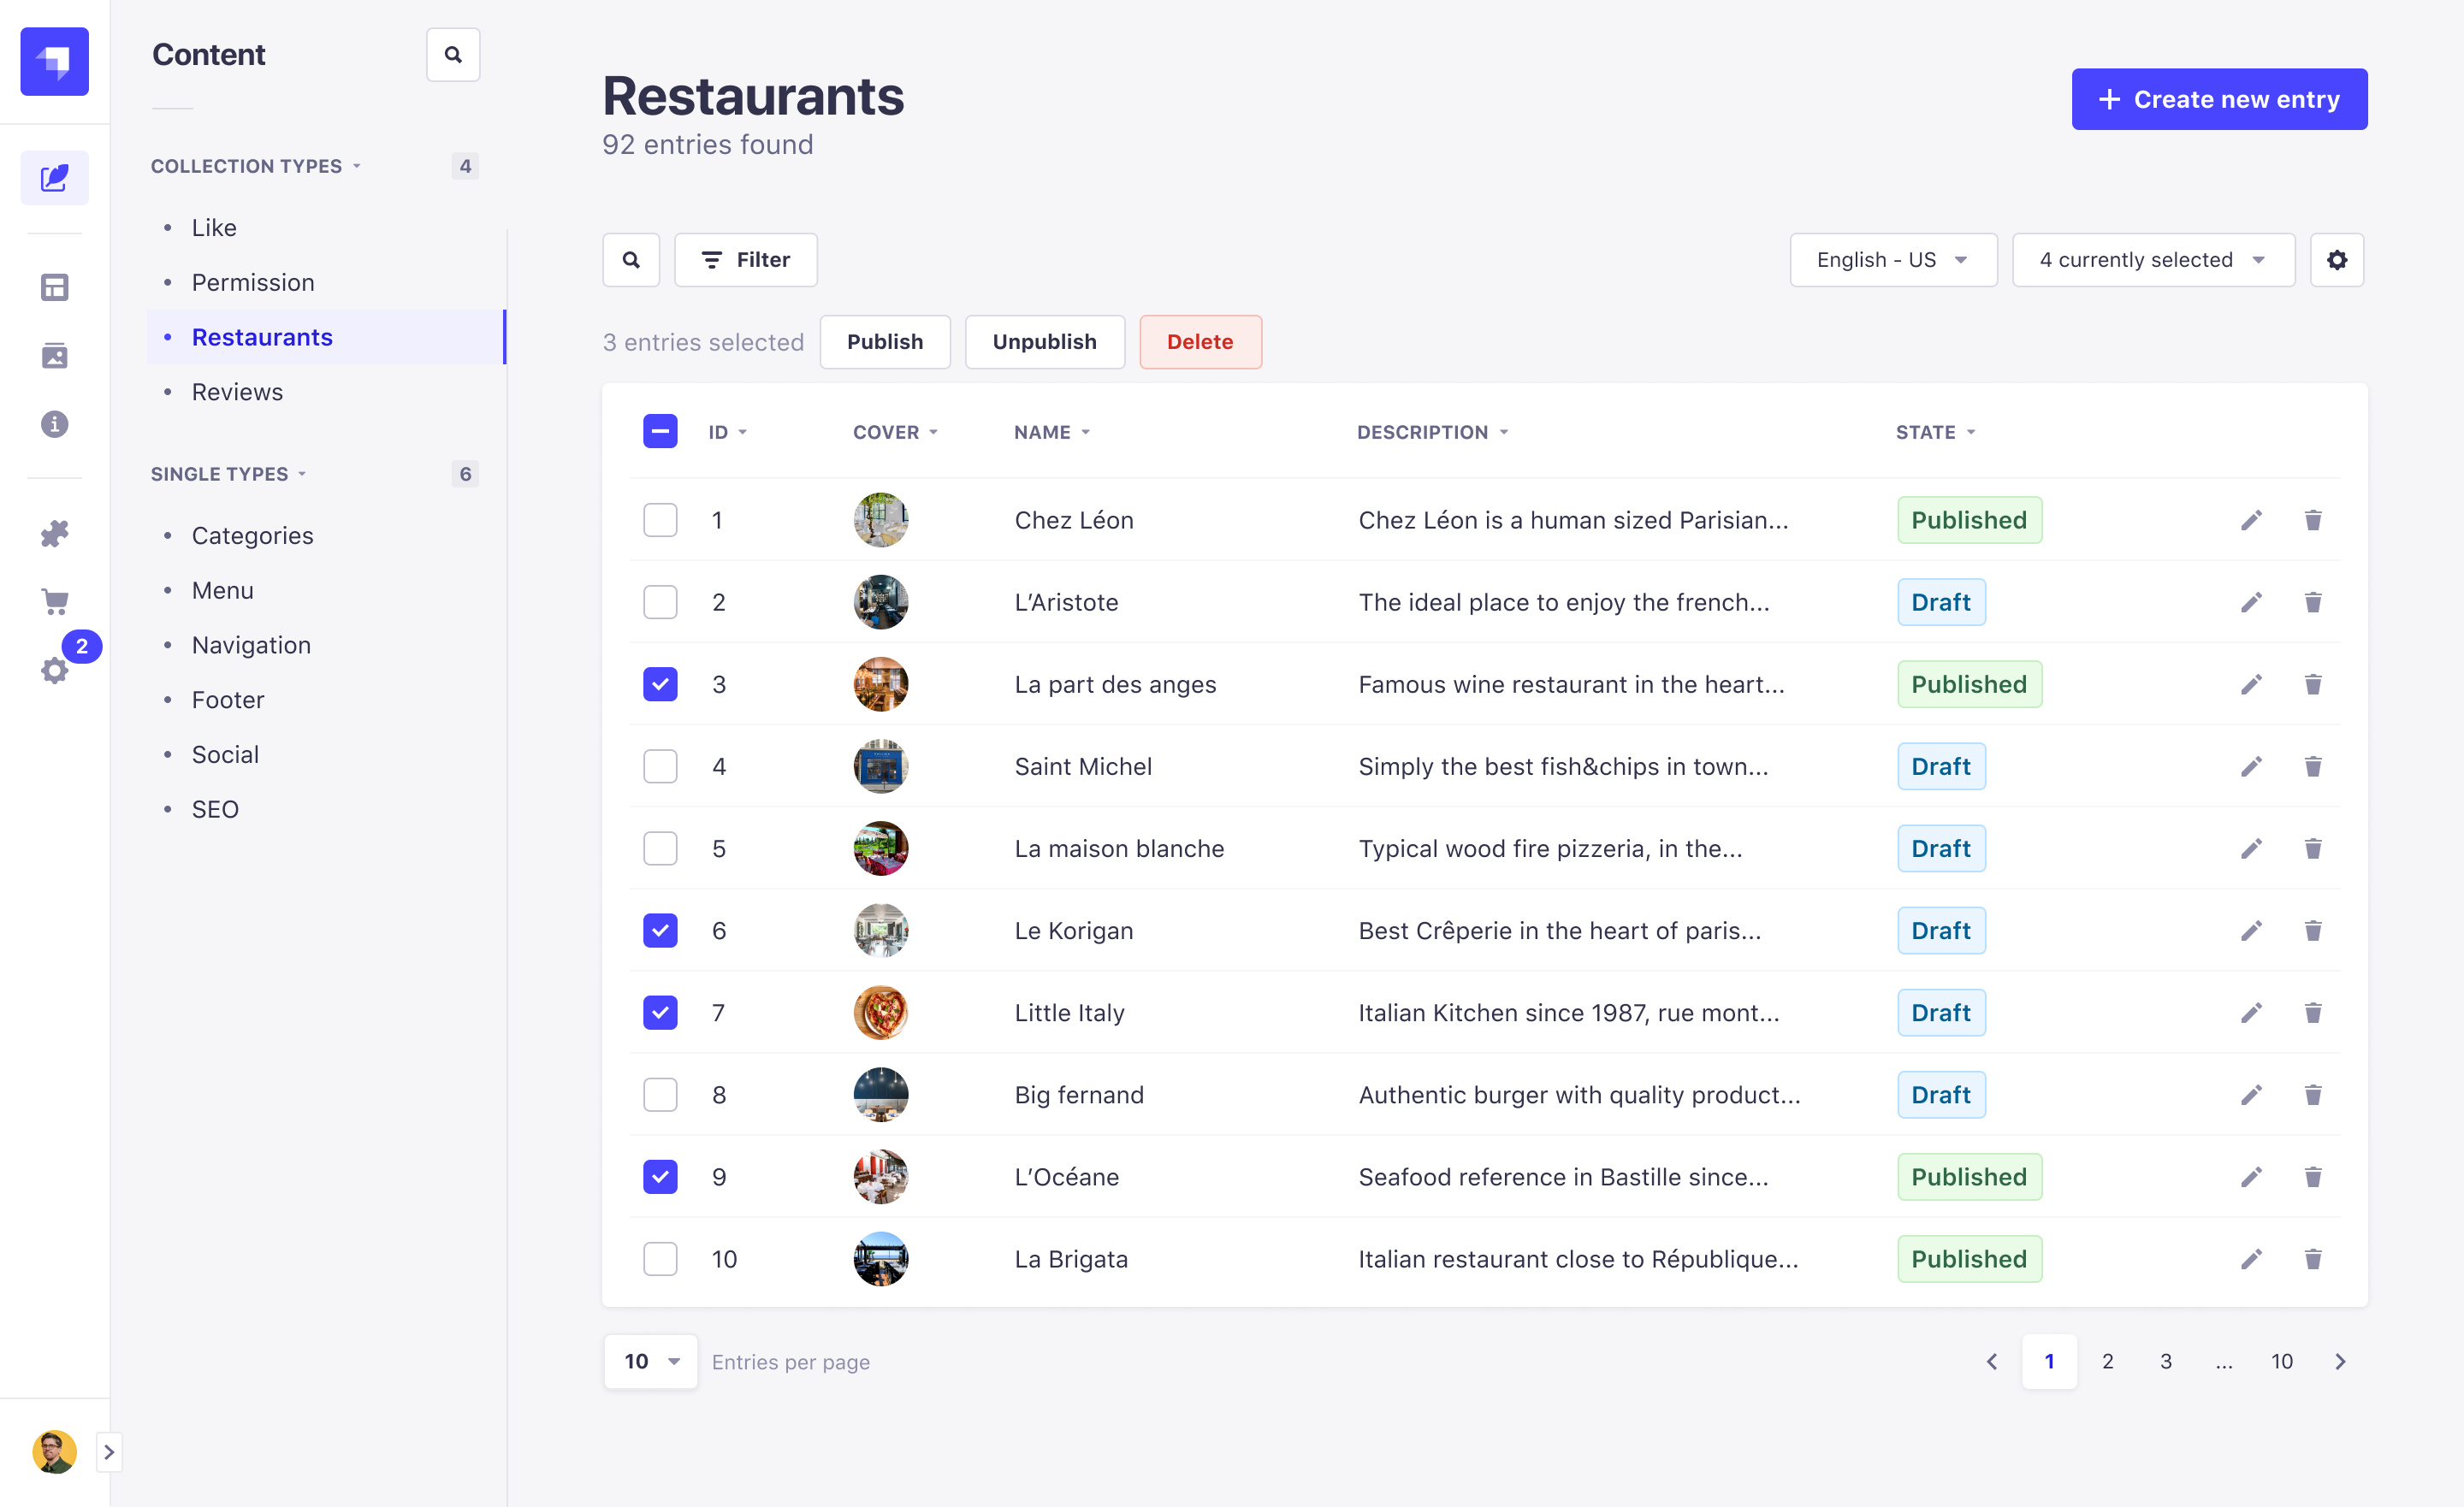Click the settings gear icon top-right
This screenshot has width=2464, height=1507.
(x=2337, y=260)
